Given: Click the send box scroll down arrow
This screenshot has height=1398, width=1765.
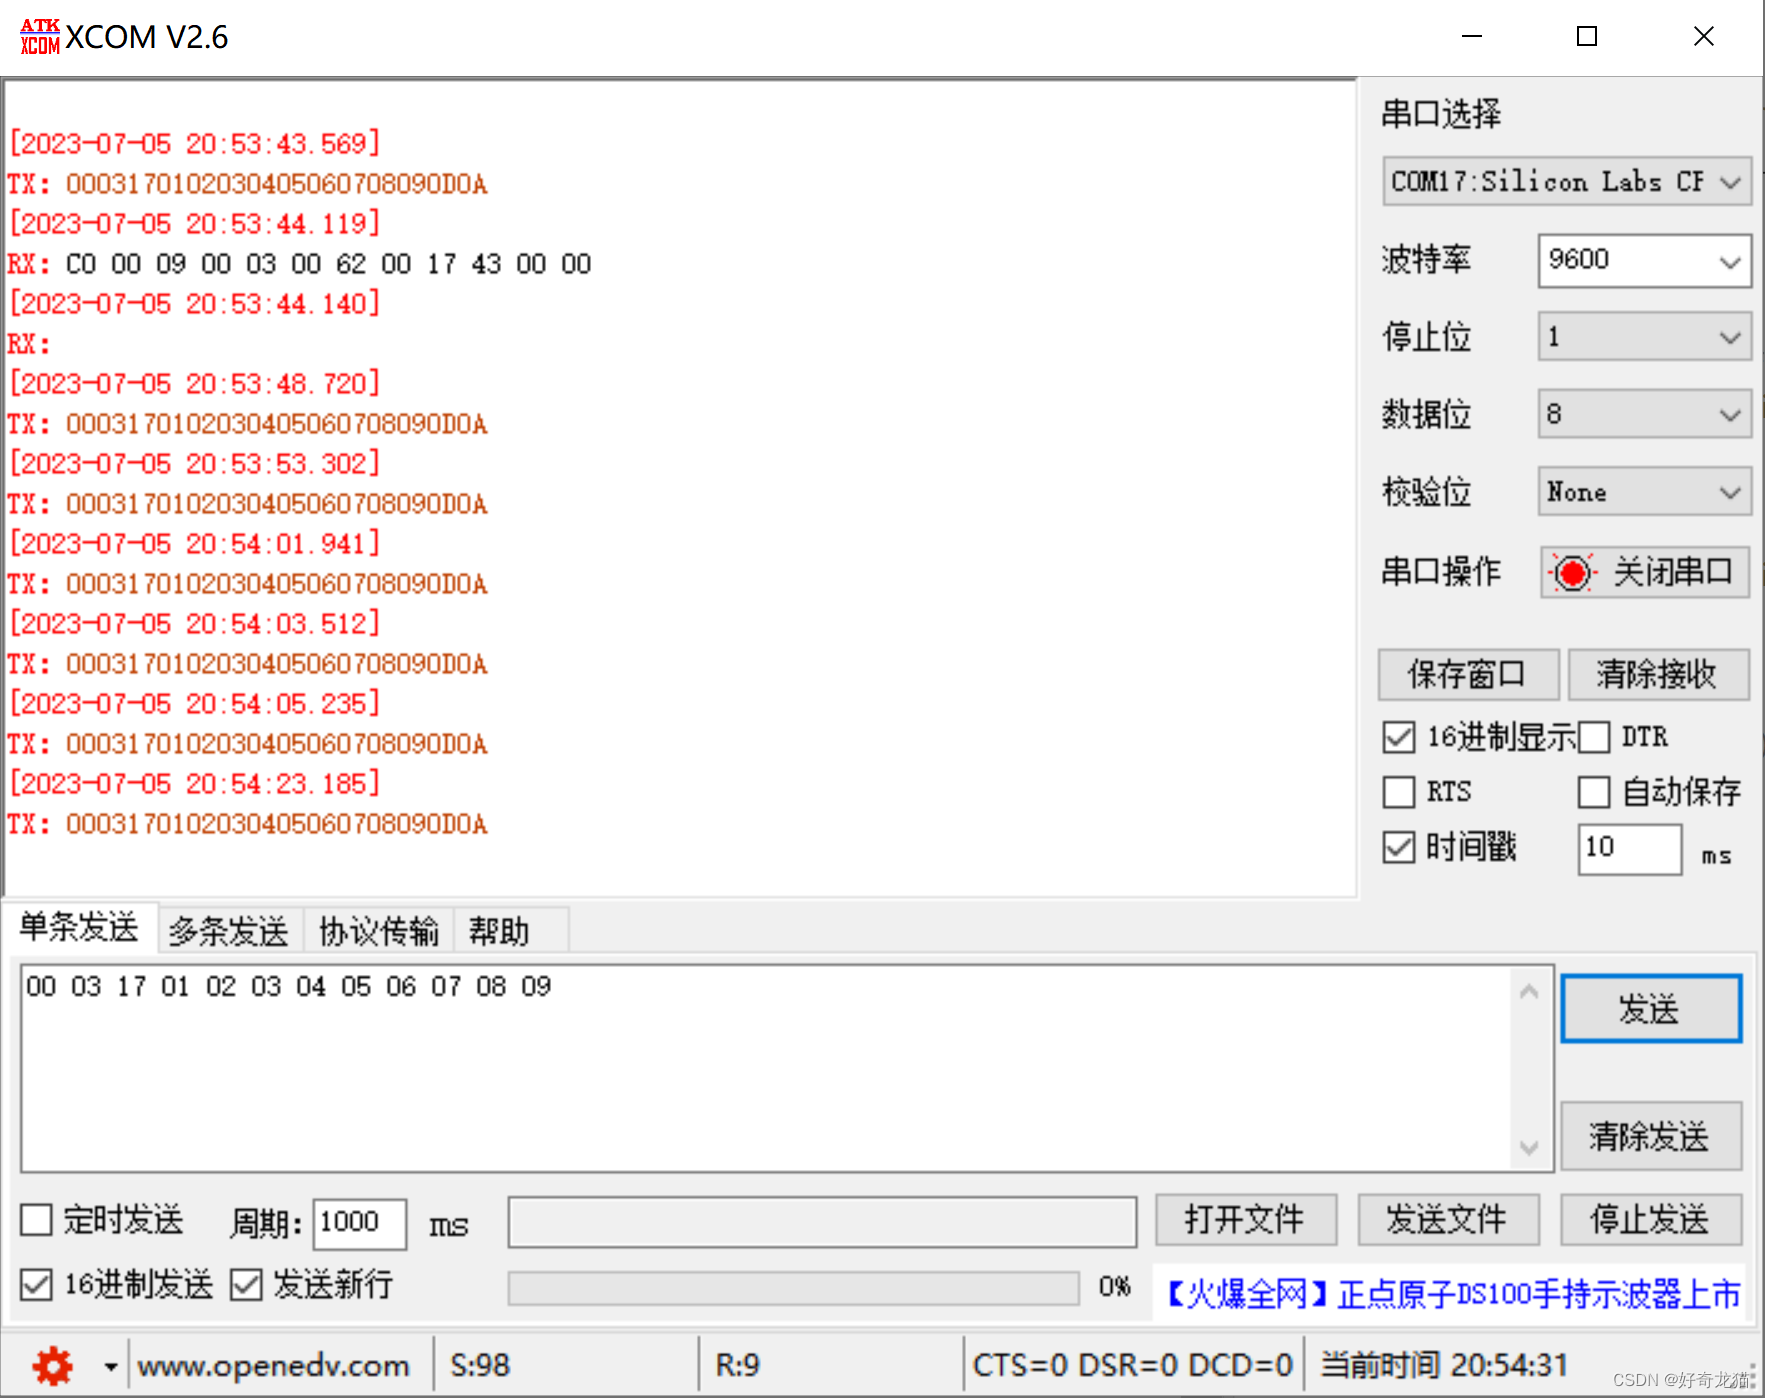Looking at the screenshot, I should (x=1529, y=1147).
